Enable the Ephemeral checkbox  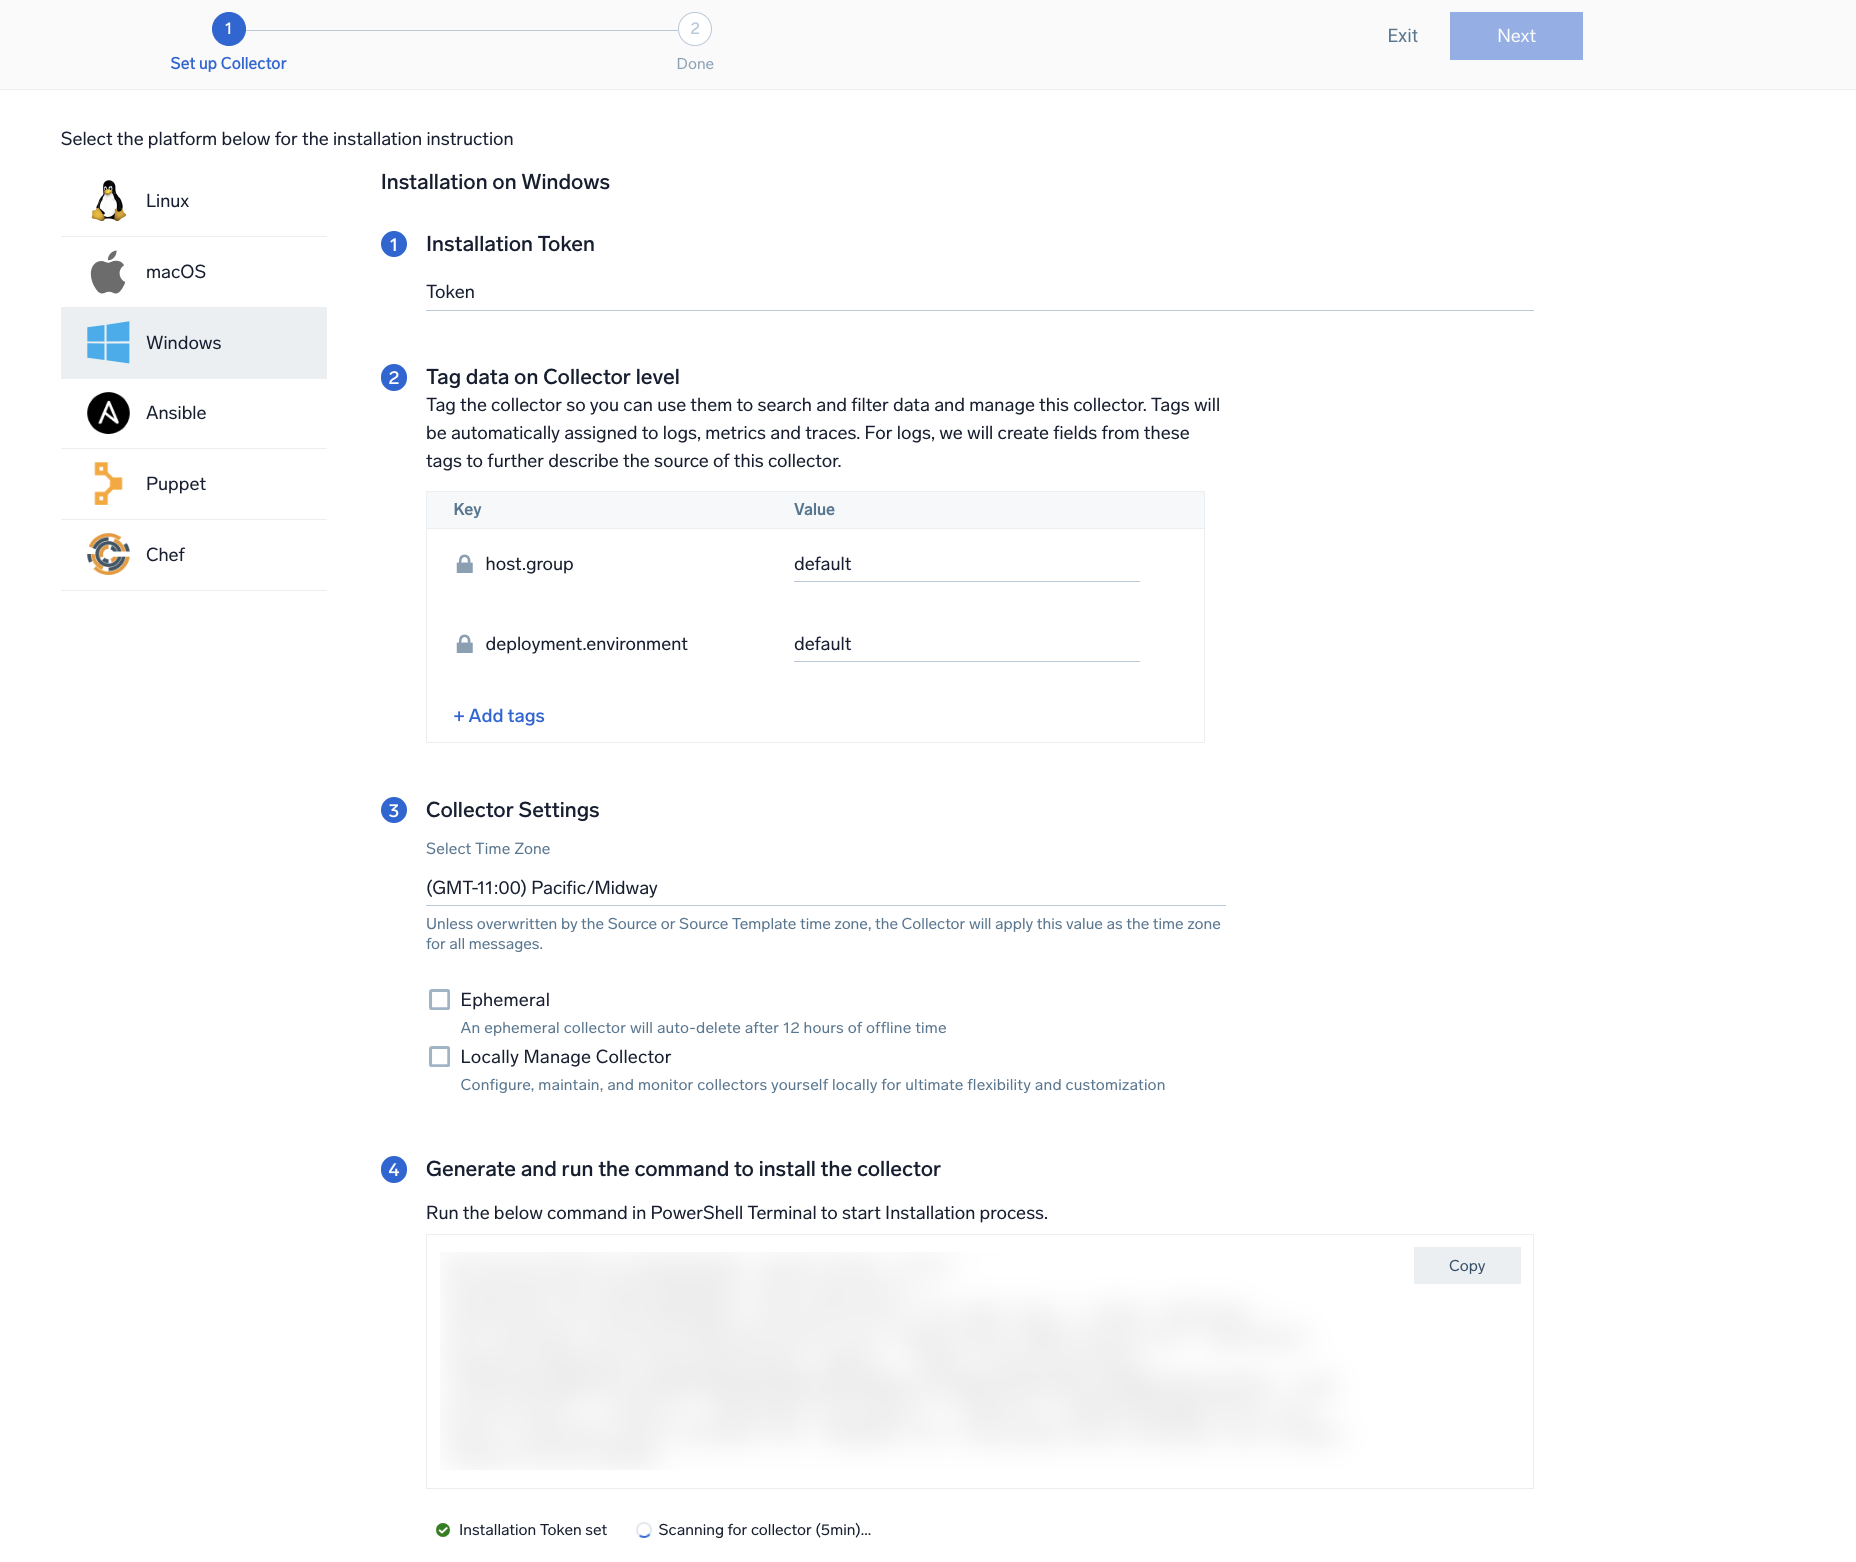point(439,1000)
